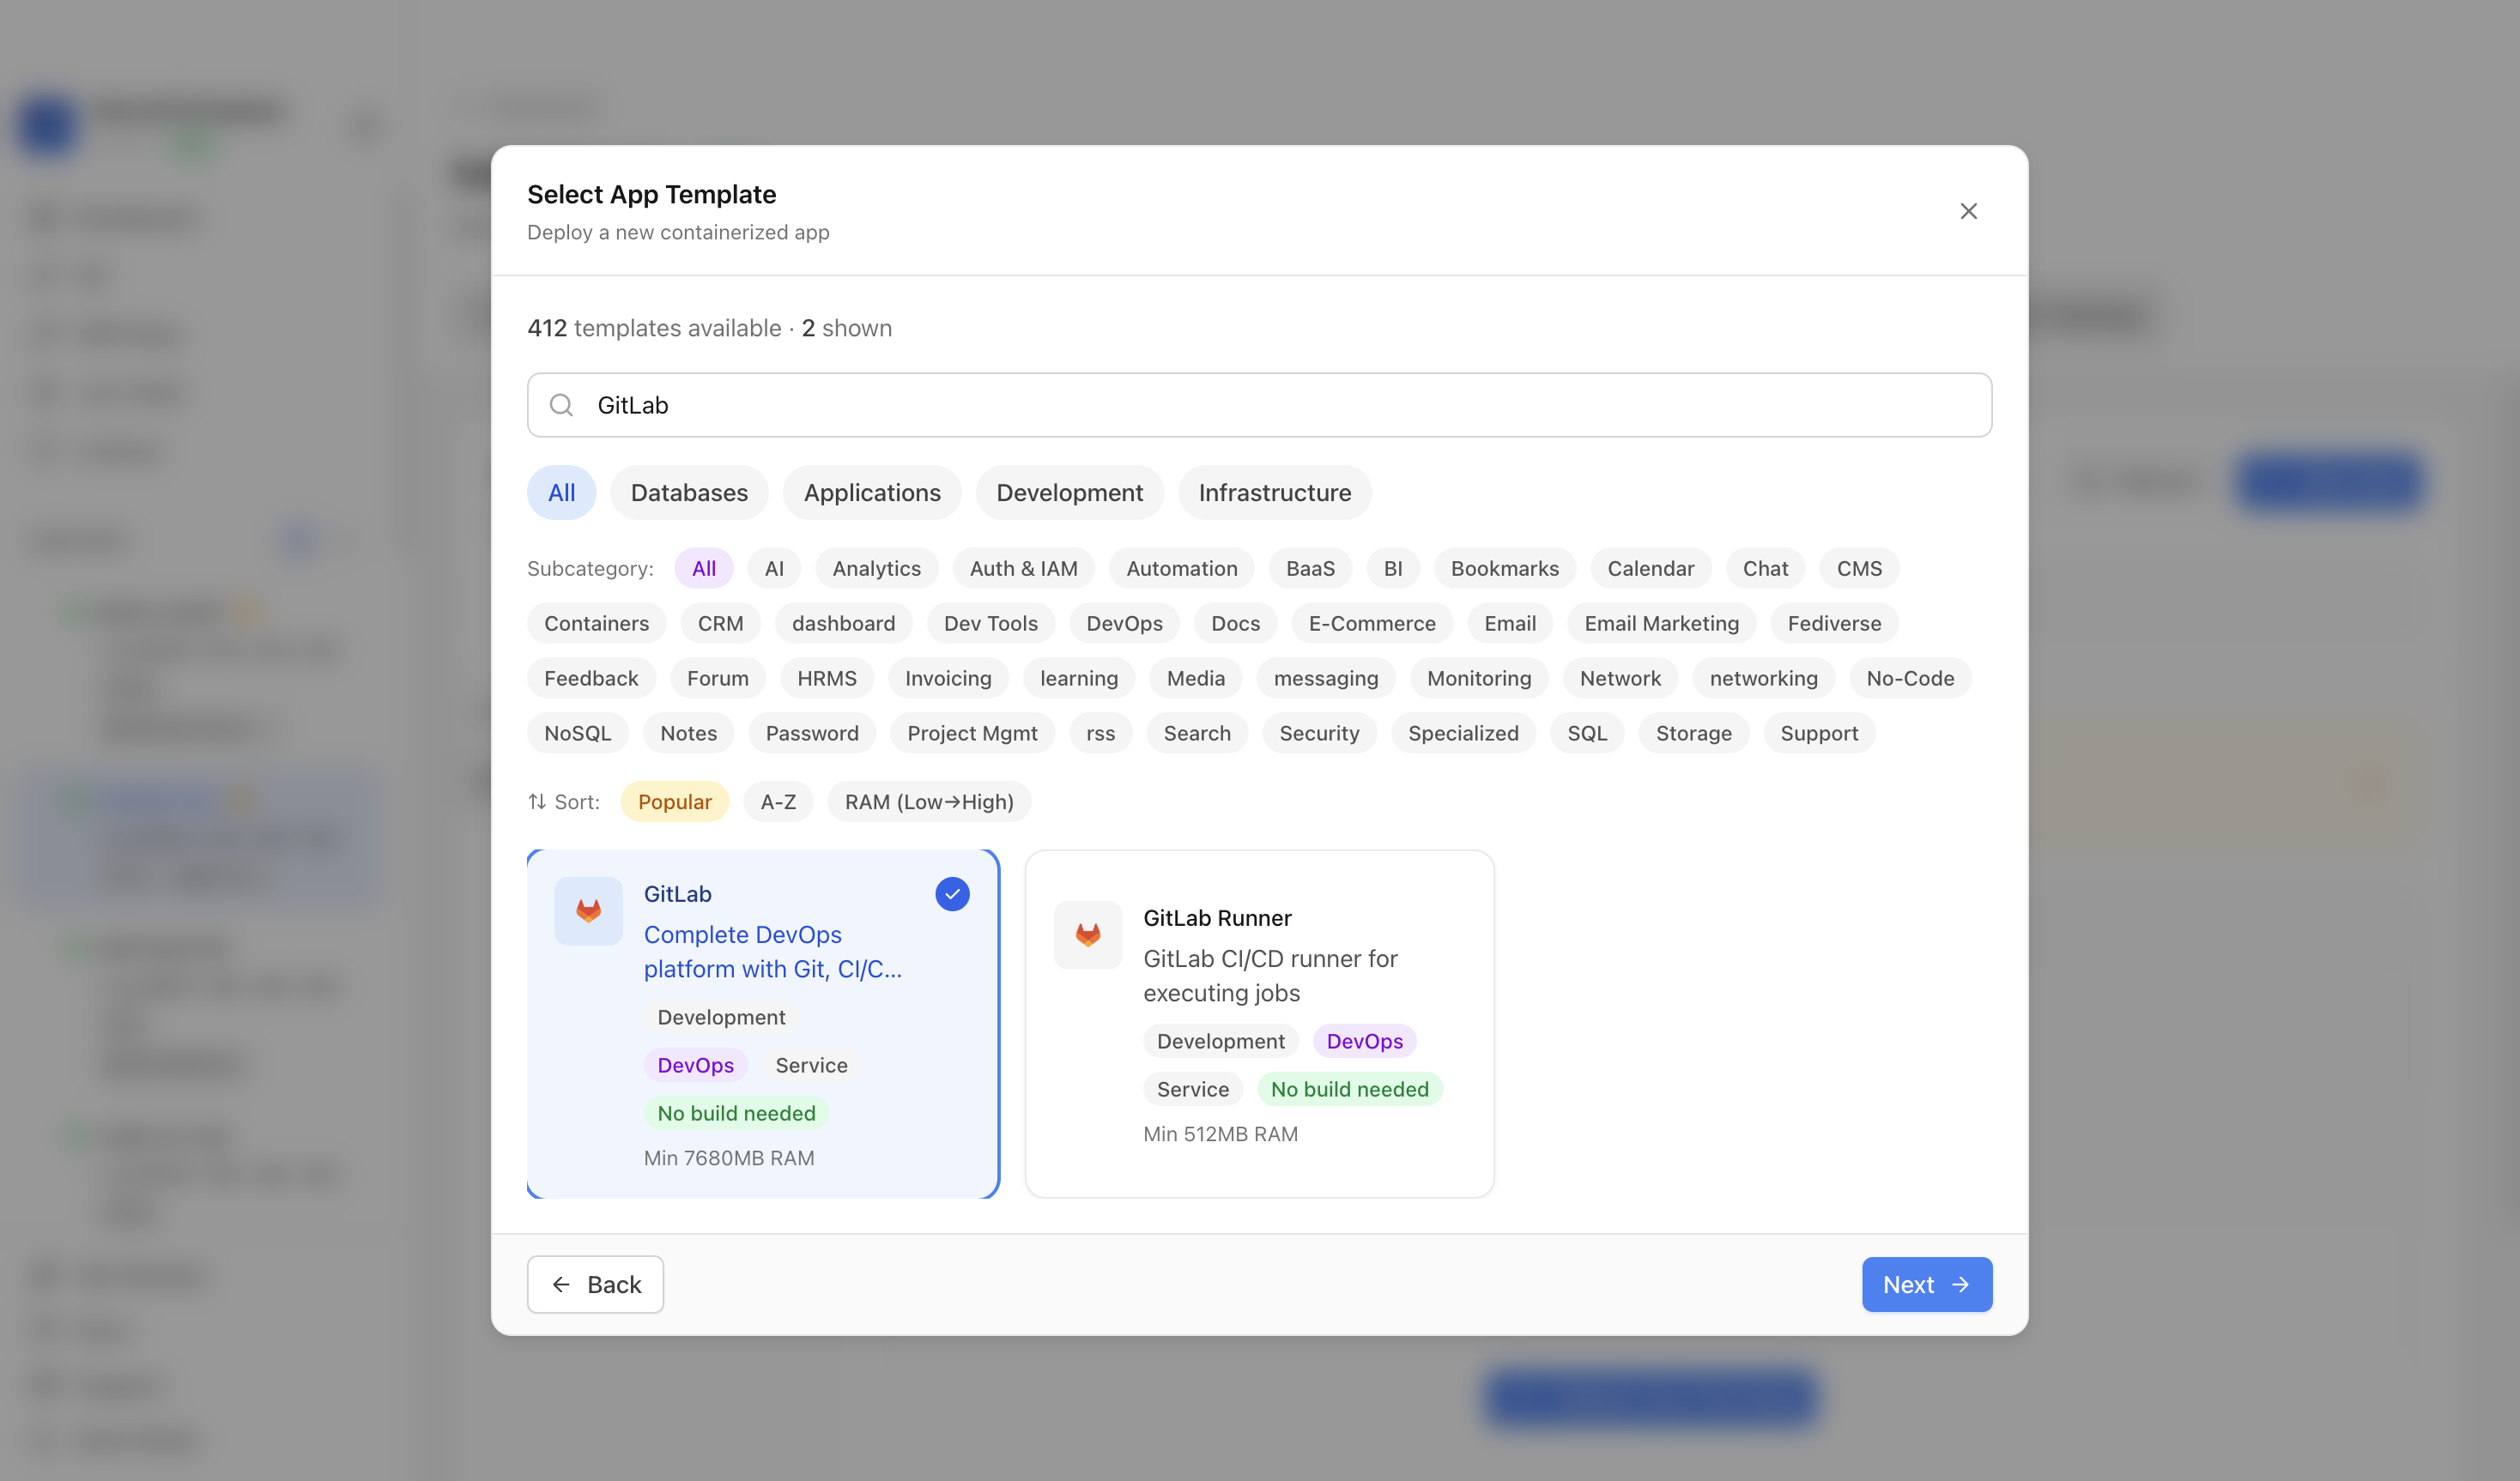This screenshot has height=1481, width=2520.
Task: Choose the All subcategory chip
Action: point(703,568)
